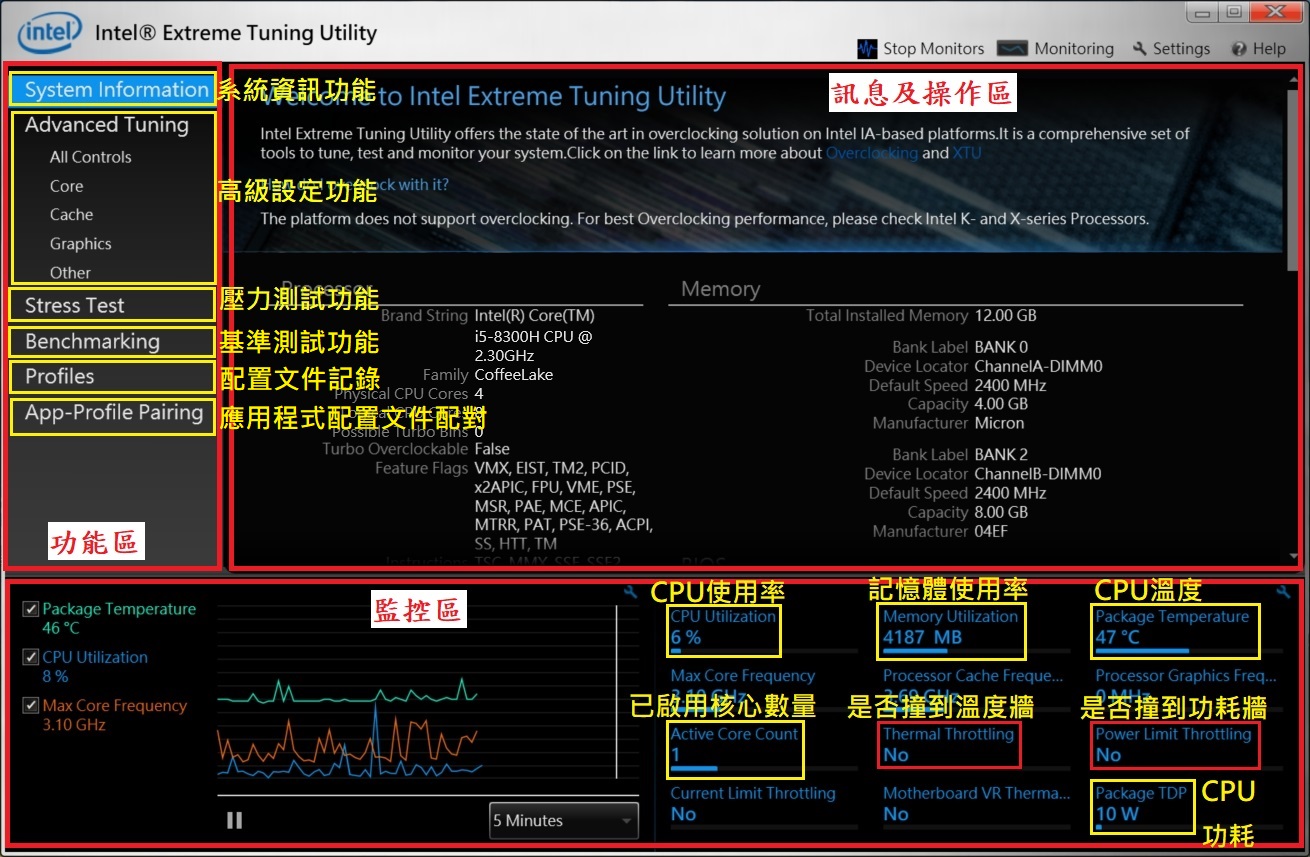Click scrollbar down arrow in info panel
The width and height of the screenshot is (1310, 857).
coord(1294,556)
